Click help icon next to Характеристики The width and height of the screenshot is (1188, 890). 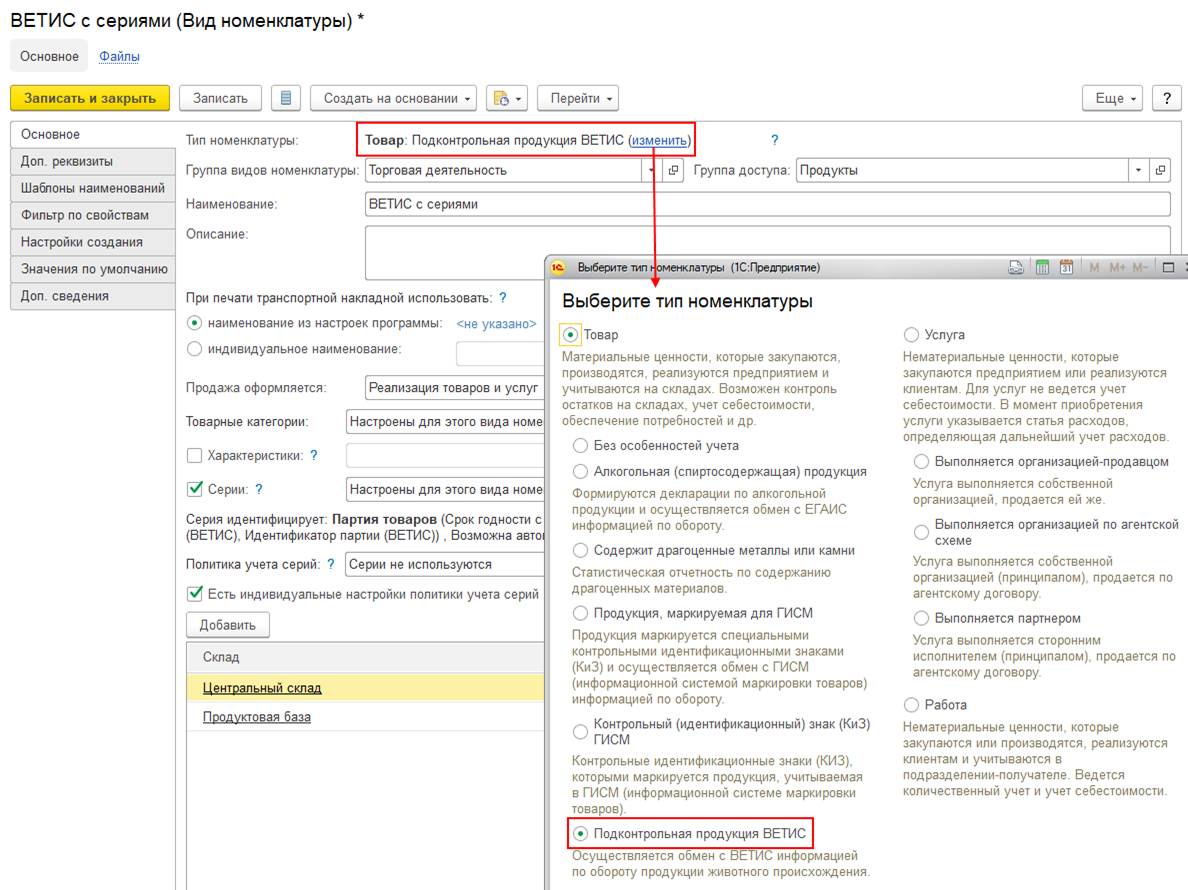(x=314, y=455)
